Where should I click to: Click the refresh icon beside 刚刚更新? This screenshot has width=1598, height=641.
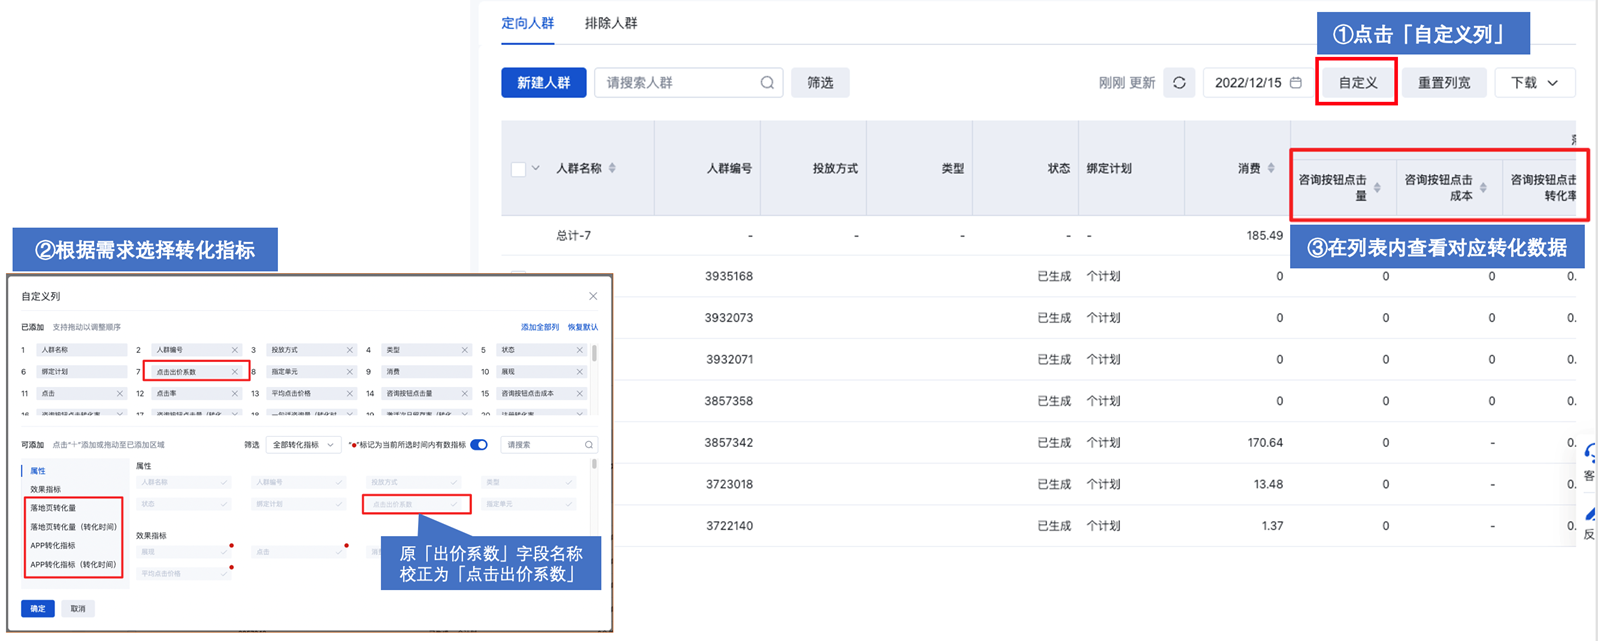(x=1179, y=83)
